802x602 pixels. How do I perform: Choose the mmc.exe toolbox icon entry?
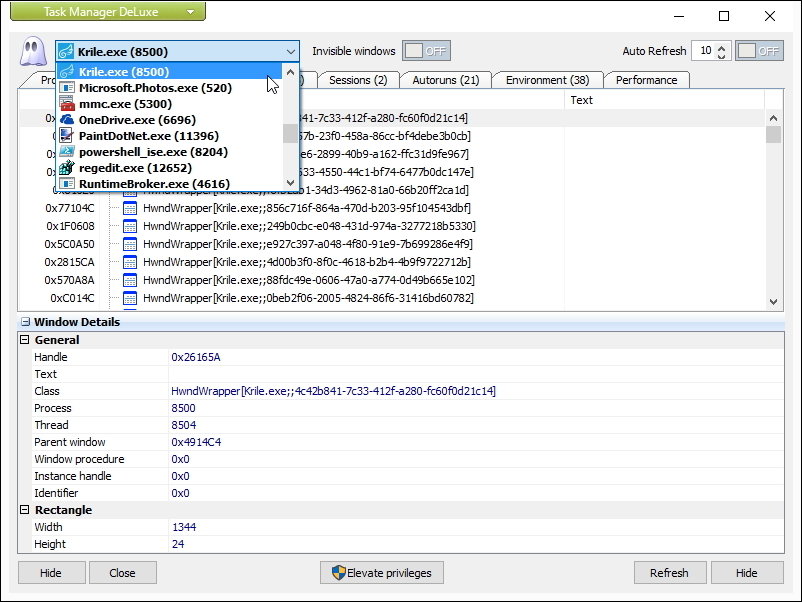click(x=67, y=104)
